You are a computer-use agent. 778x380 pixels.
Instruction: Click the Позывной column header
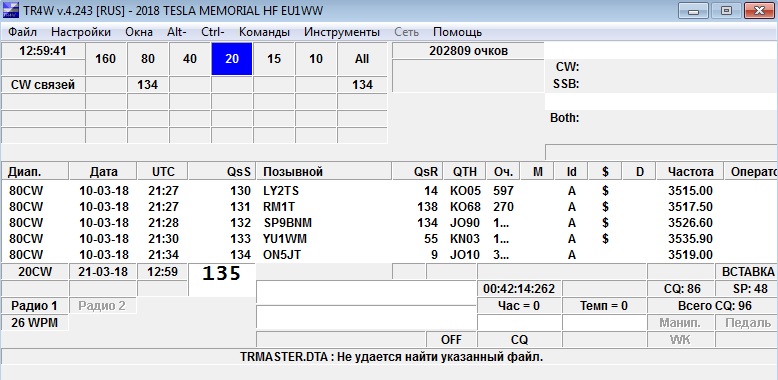[324, 172]
